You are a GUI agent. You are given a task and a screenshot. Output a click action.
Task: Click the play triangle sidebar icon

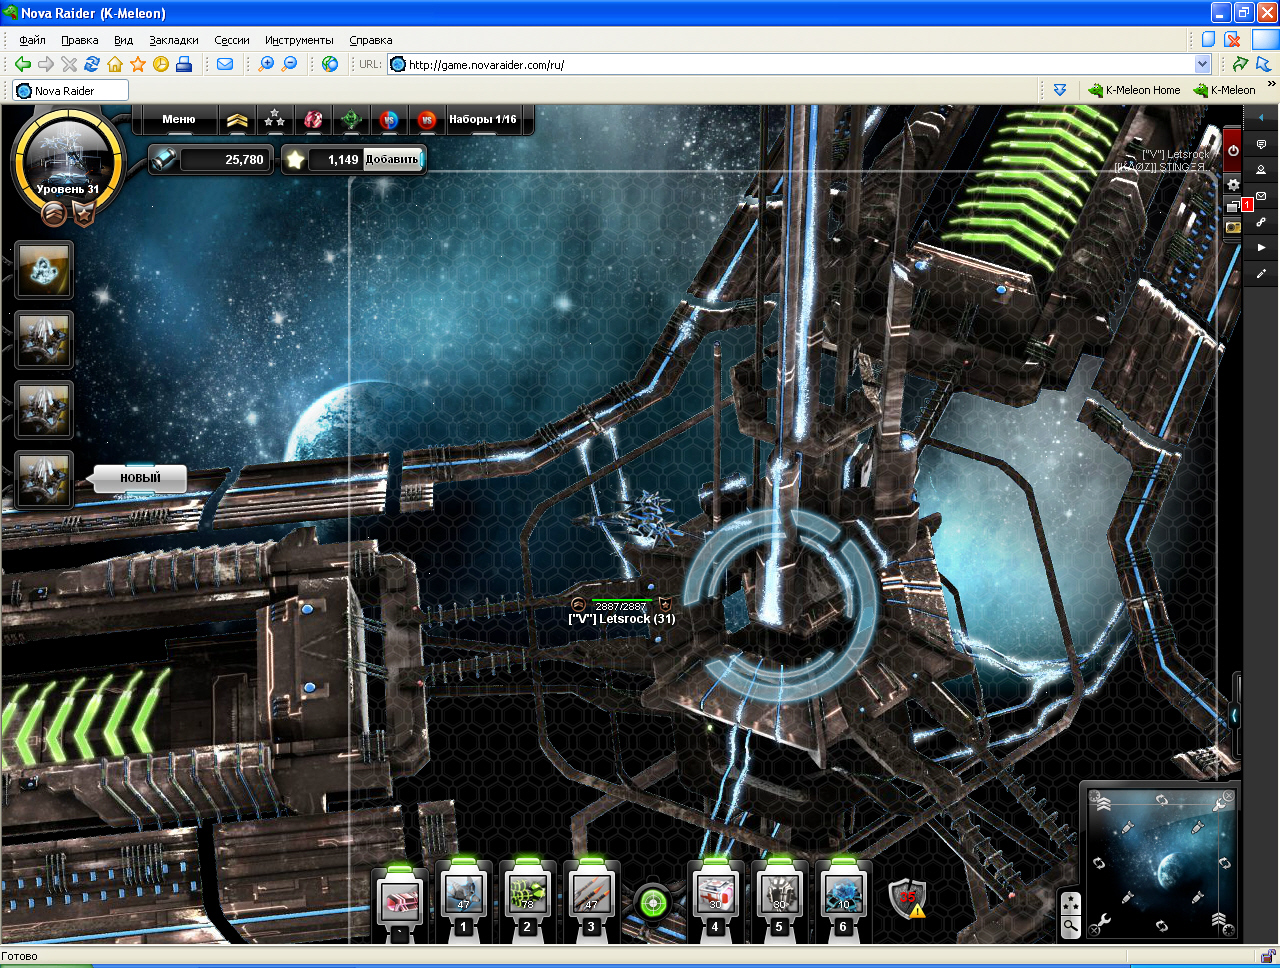pyautogui.click(x=1261, y=247)
